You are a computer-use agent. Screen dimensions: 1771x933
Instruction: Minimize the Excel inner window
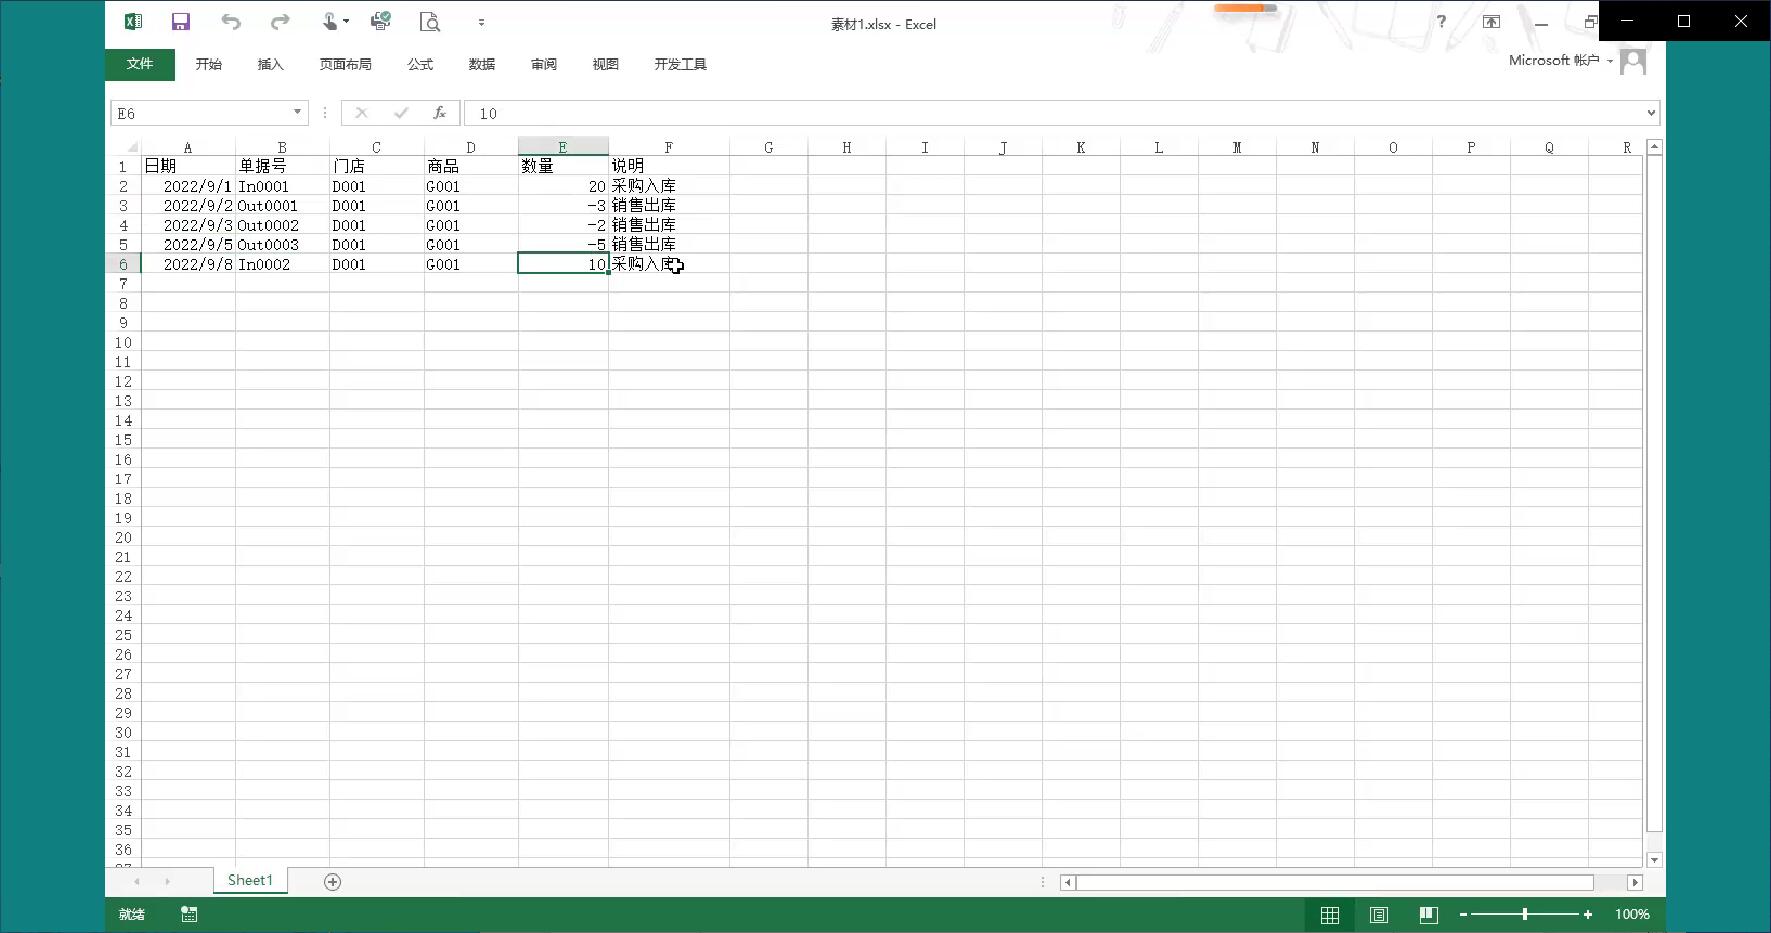(1541, 23)
